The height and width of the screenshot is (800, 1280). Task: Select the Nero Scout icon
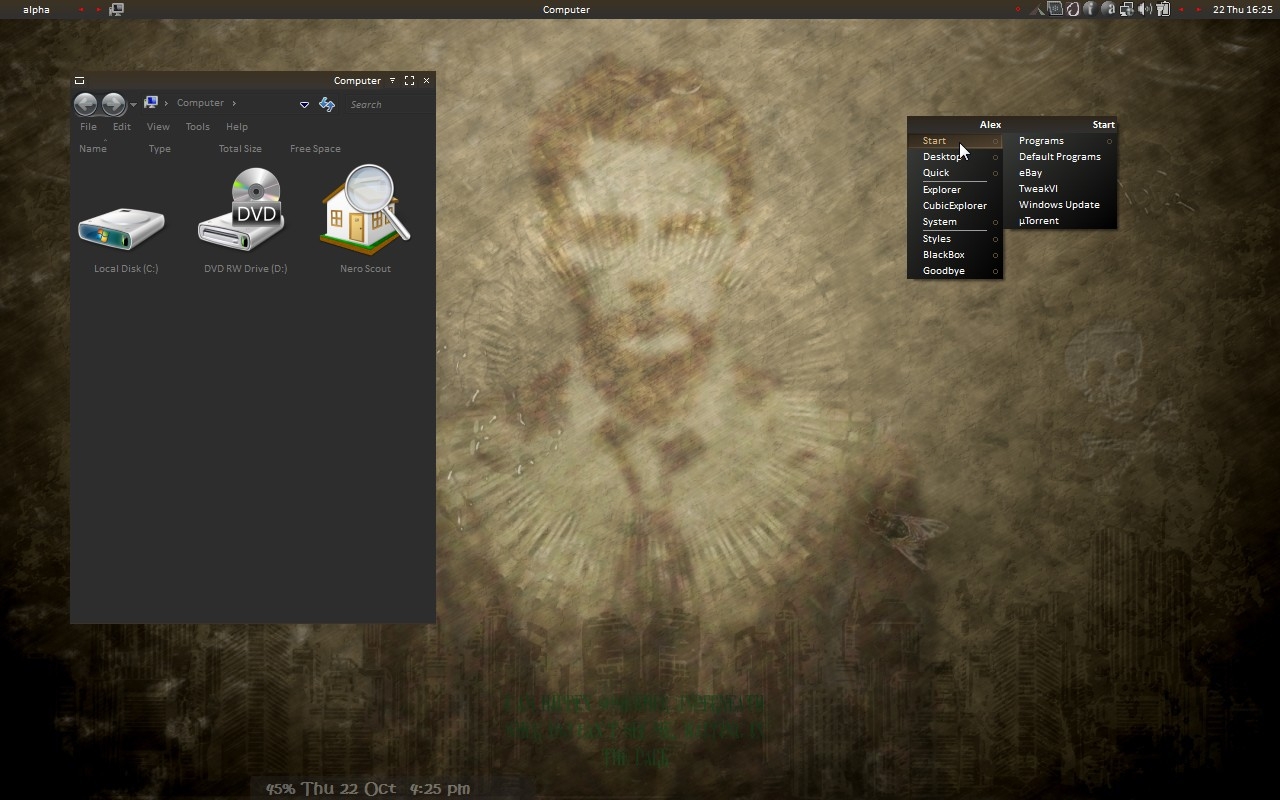[x=365, y=209]
